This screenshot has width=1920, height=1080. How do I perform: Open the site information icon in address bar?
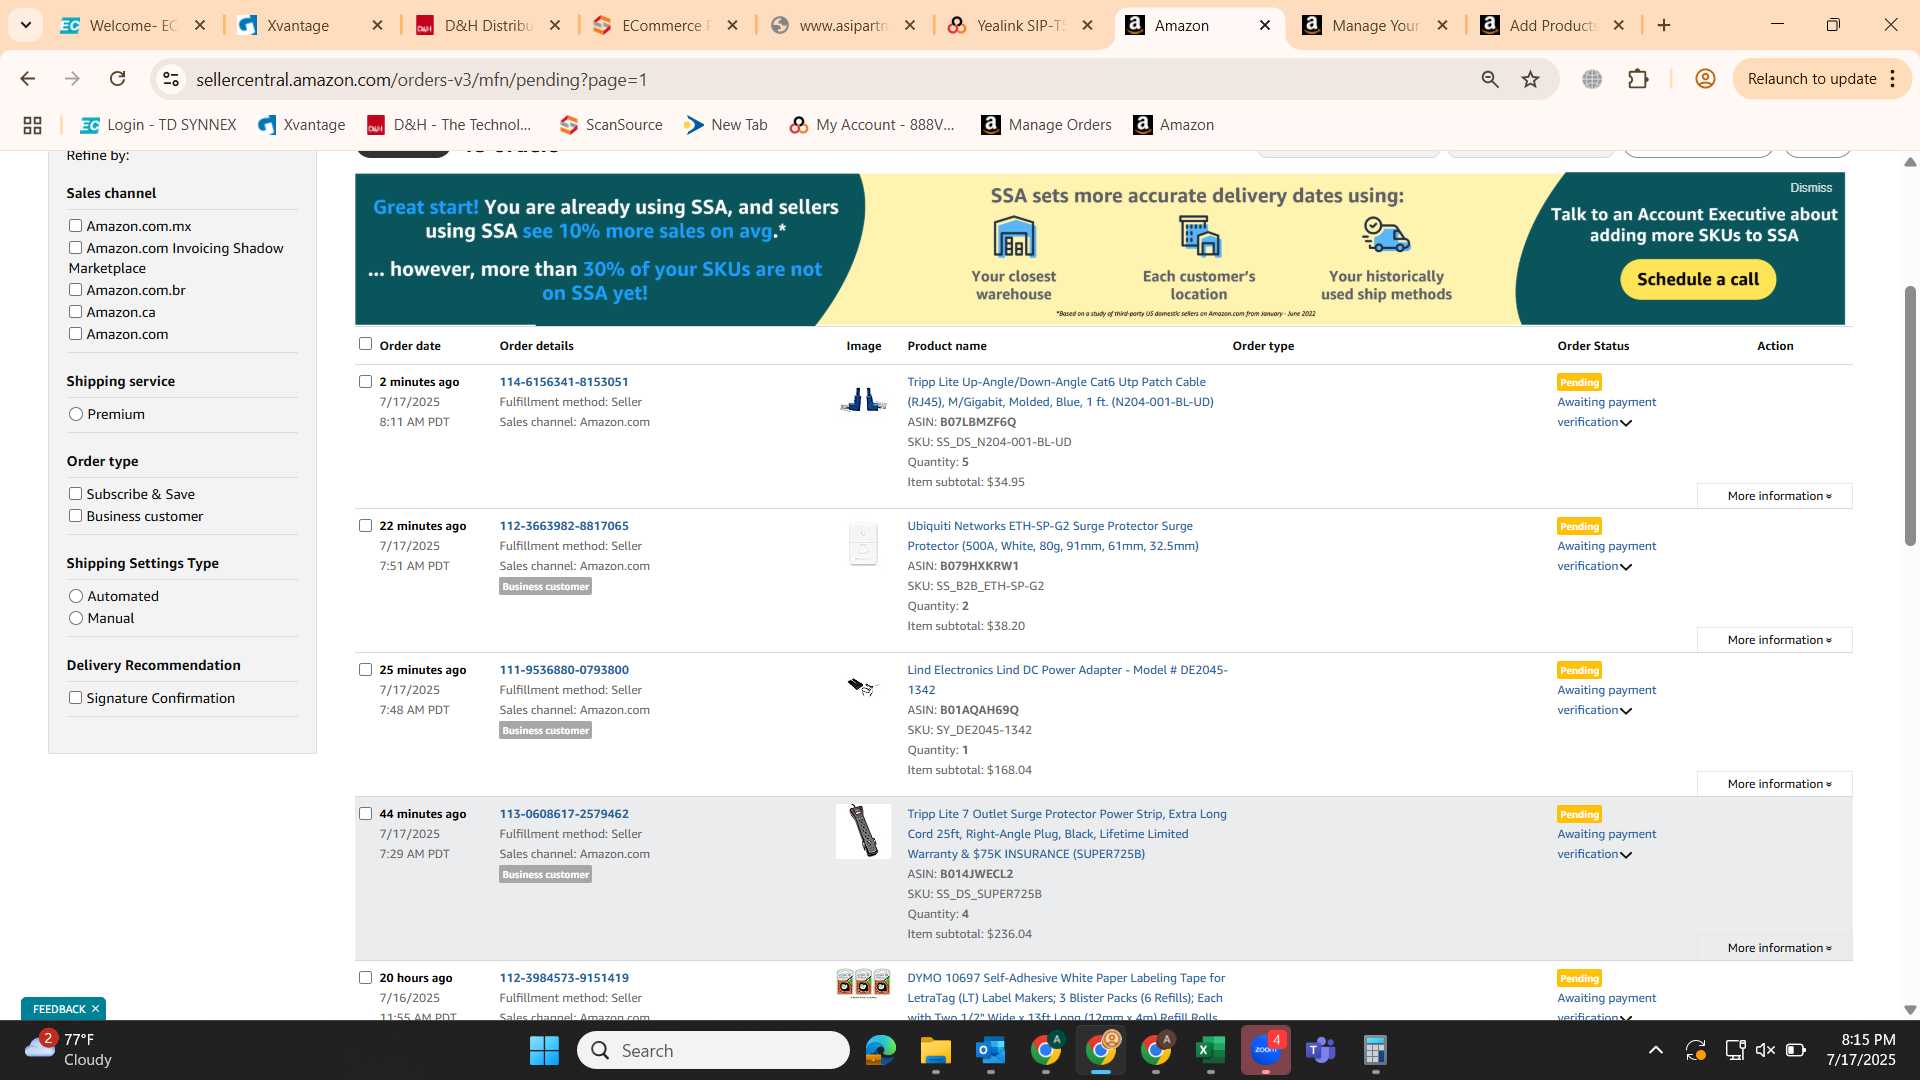[x=171, y=79]
